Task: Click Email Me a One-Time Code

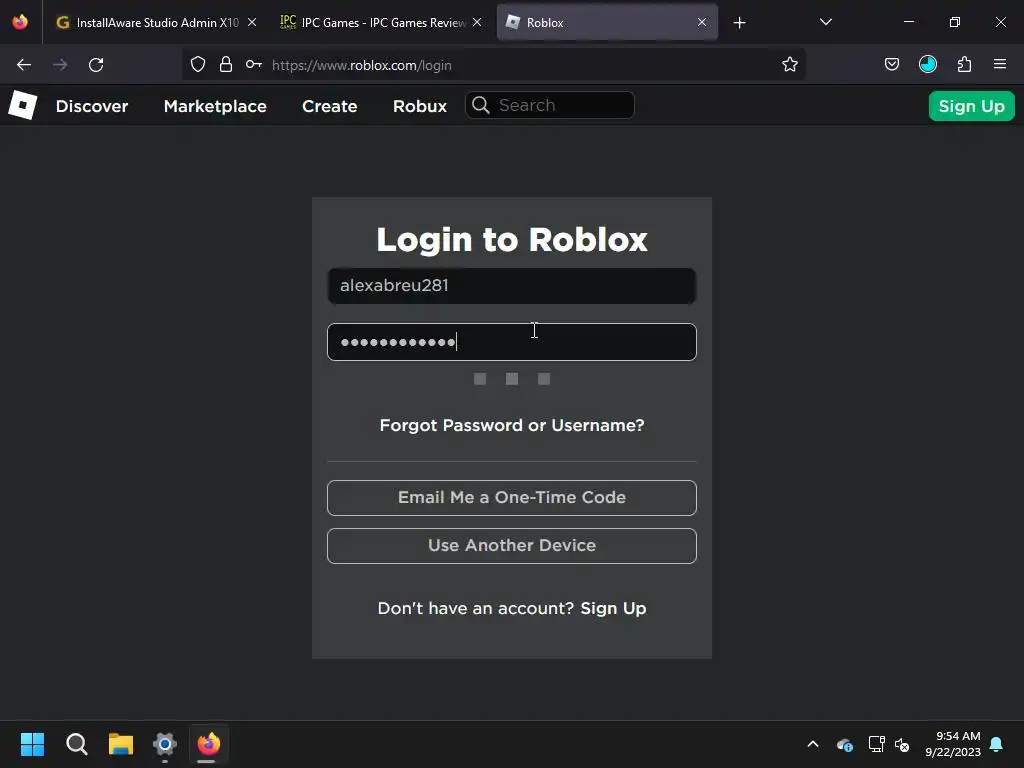Action: pyautogui.click(x=512, y=498)
